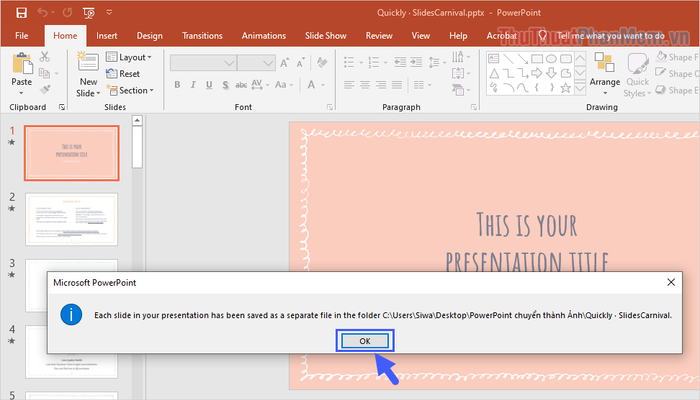Click the Undo arrow icon

pos(42,12)
